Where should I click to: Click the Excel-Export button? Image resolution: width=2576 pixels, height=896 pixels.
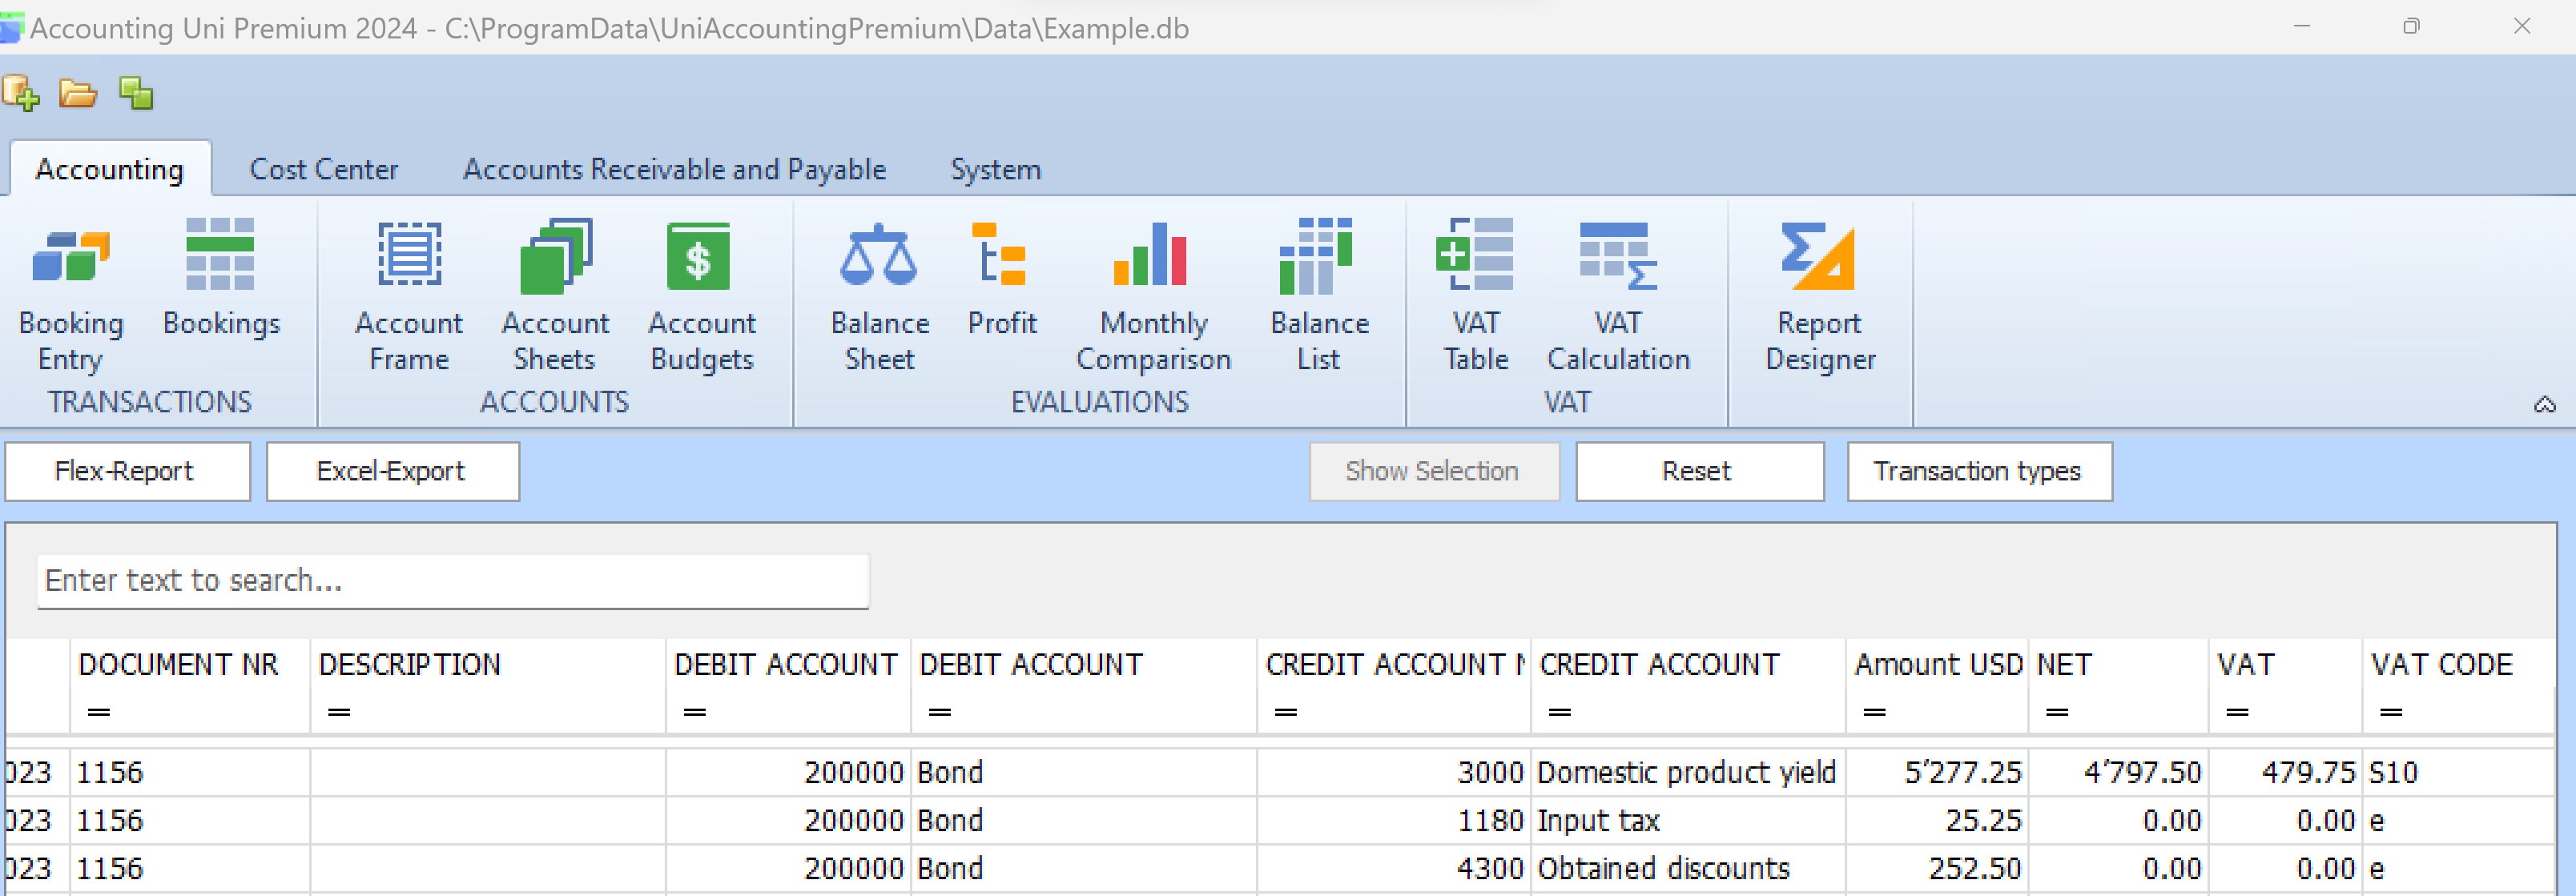(x=392, y=471)
